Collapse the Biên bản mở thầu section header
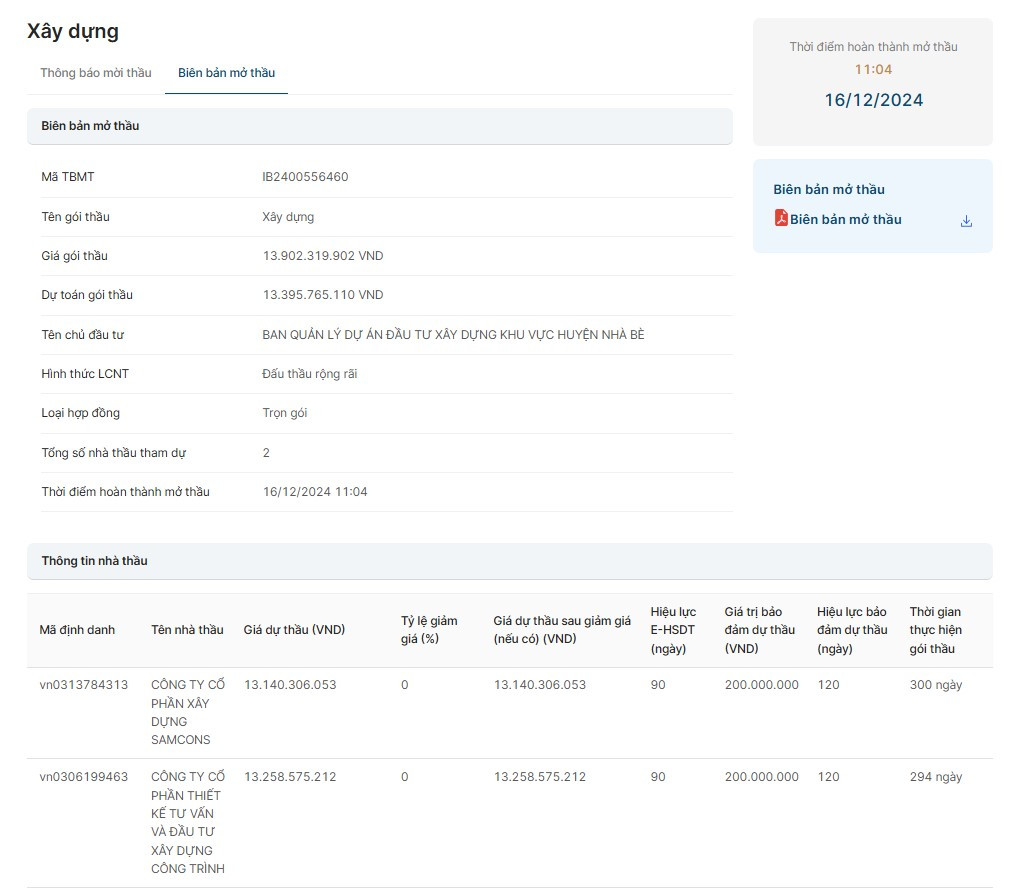The width and height of the screenshot is (1009, 890). tap(379, 126)
